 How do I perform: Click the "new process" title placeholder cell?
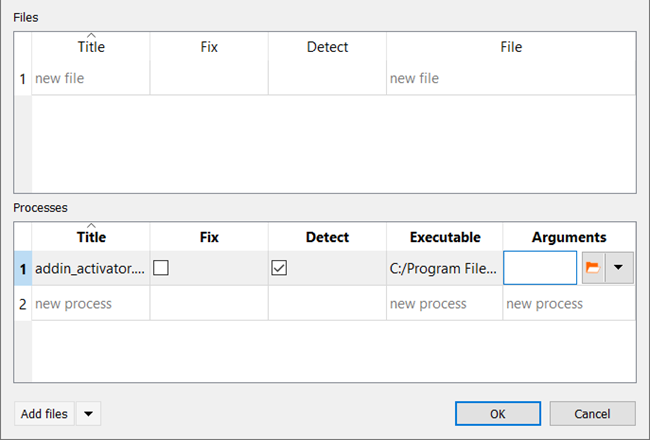pos(90,303)
